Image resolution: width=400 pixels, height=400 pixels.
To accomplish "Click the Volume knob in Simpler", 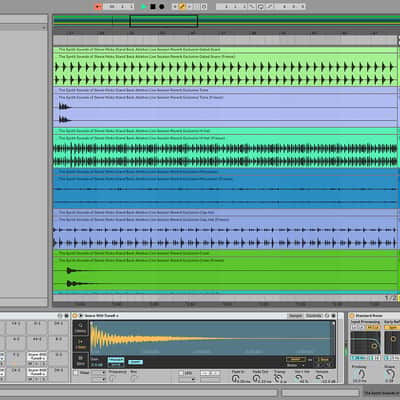I will coord(320,378).
